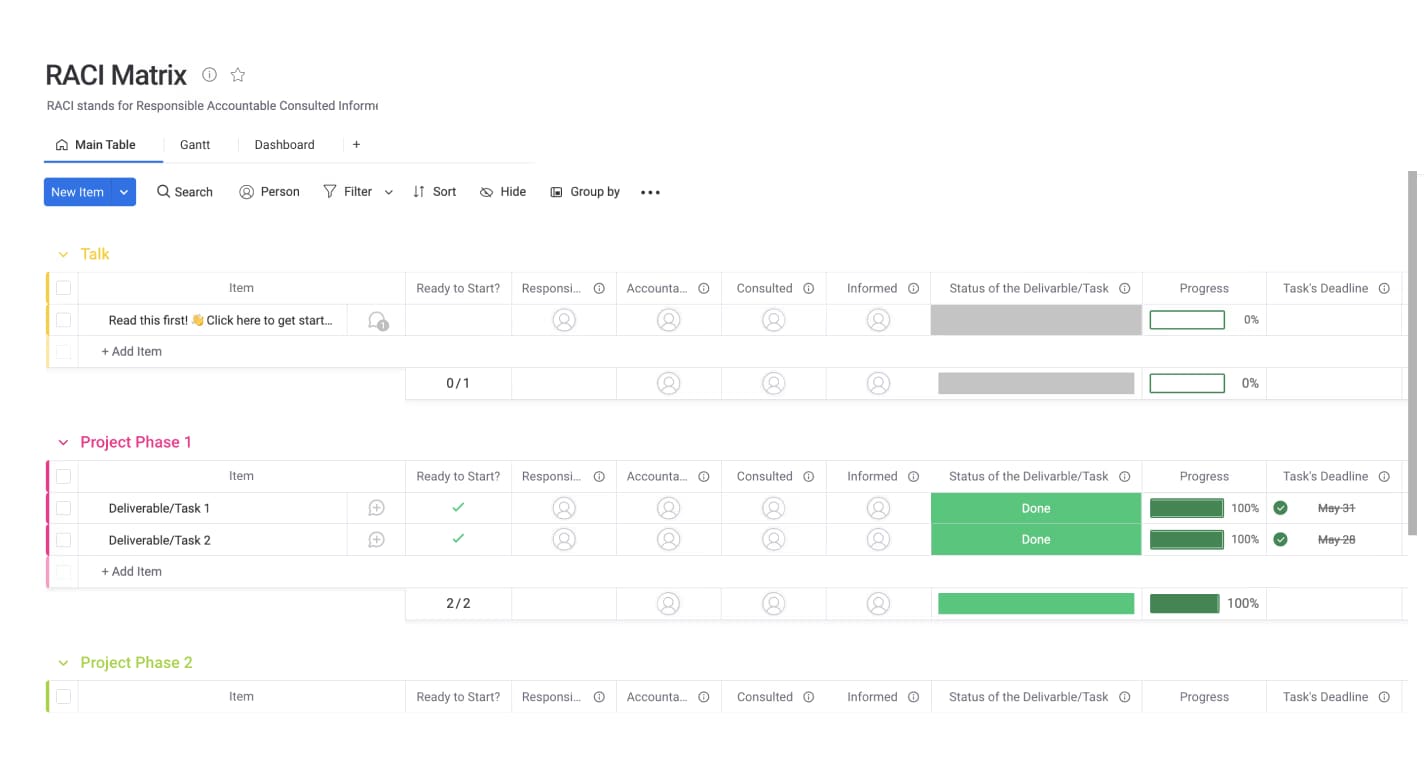This screenshot has width=1424, height=779.
Task: Click info icon on Responsible column in Talk group
Action: (599, 288)
